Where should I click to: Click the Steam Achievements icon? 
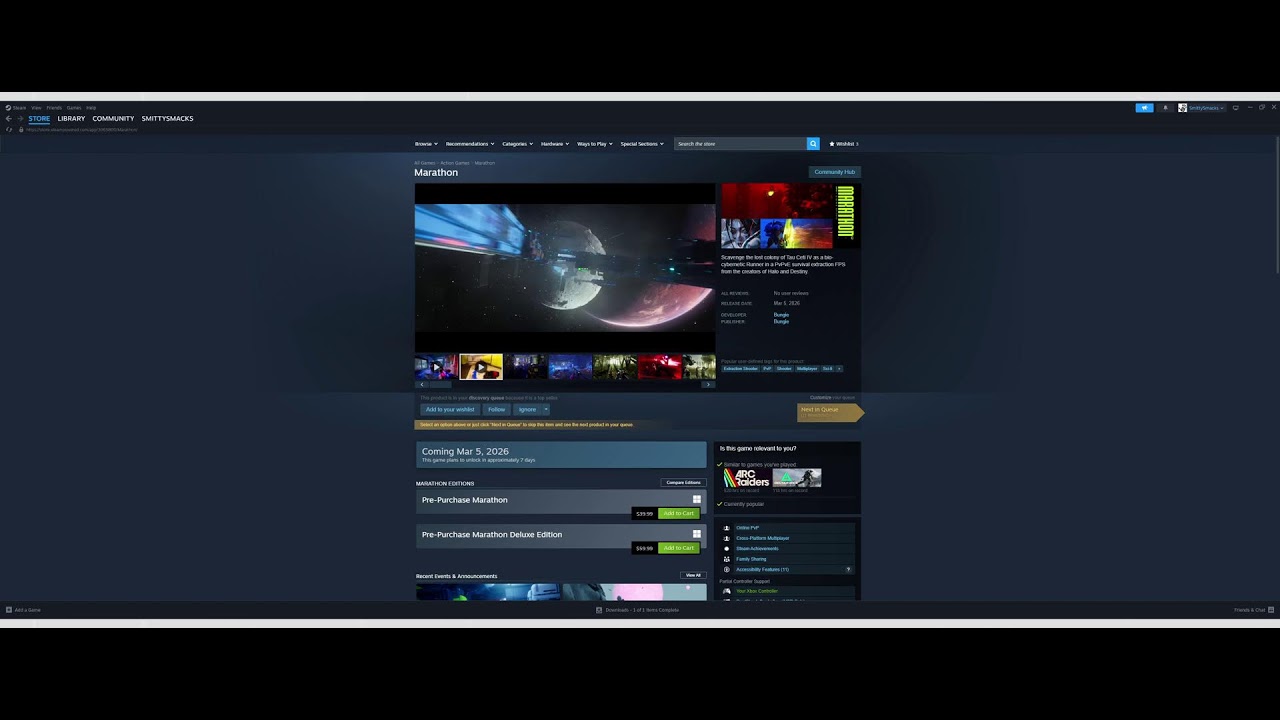point(727,549)
